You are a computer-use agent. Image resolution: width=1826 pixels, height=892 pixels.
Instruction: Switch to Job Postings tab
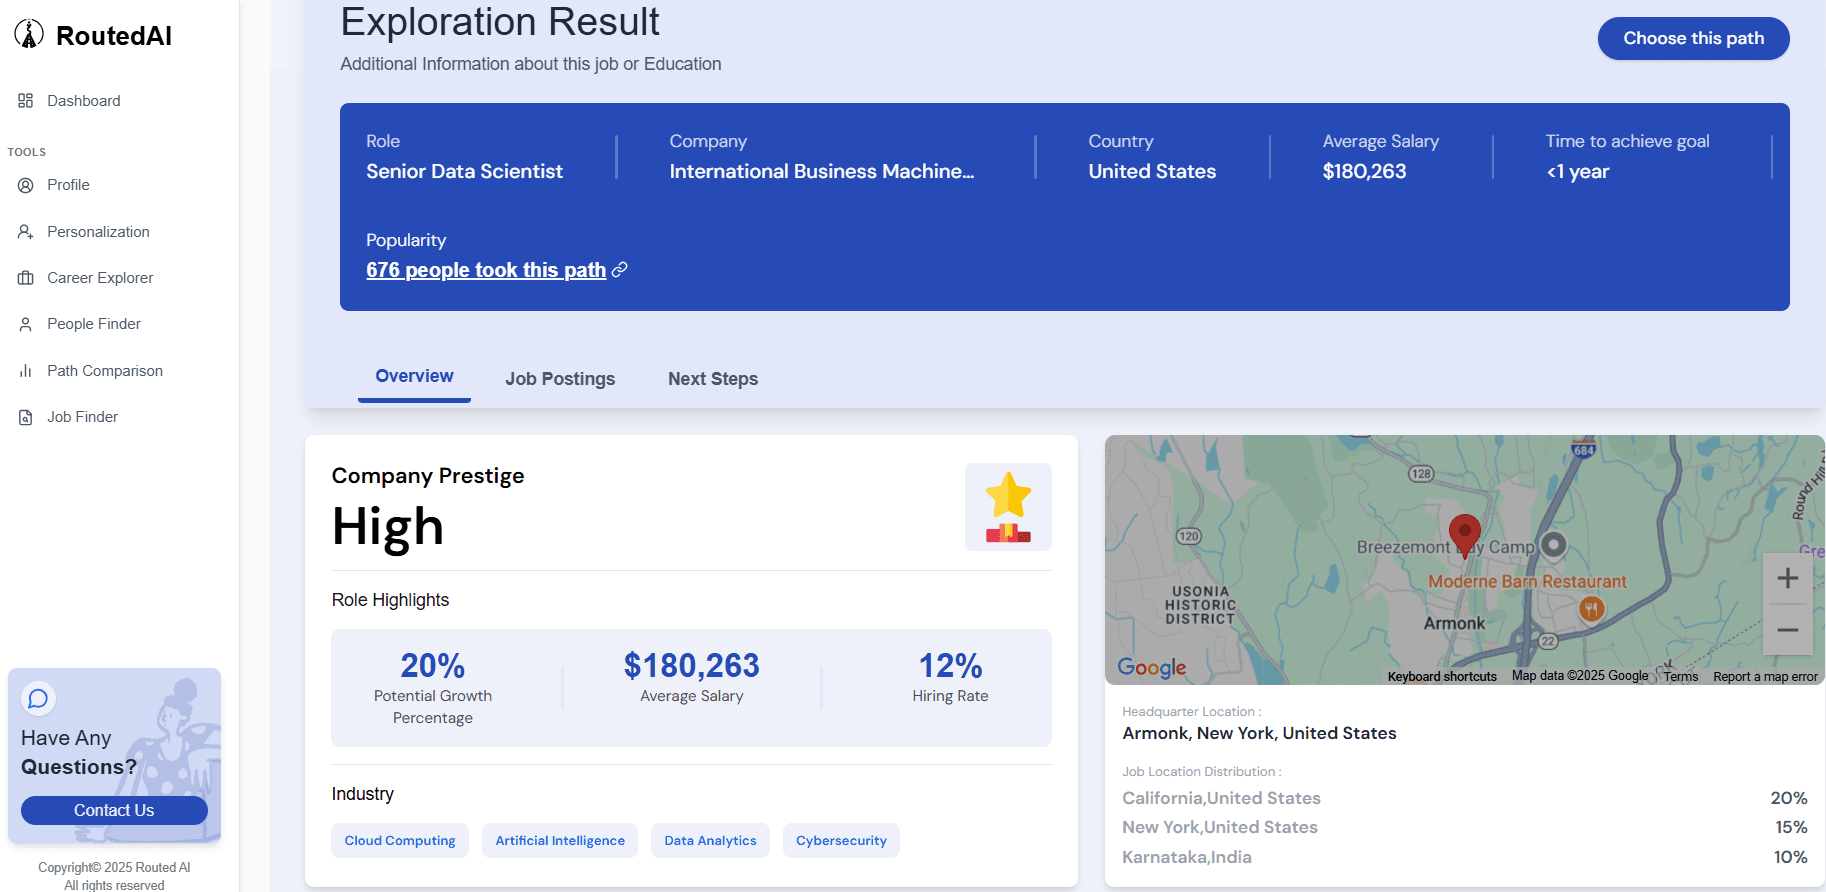click(560, 379)
